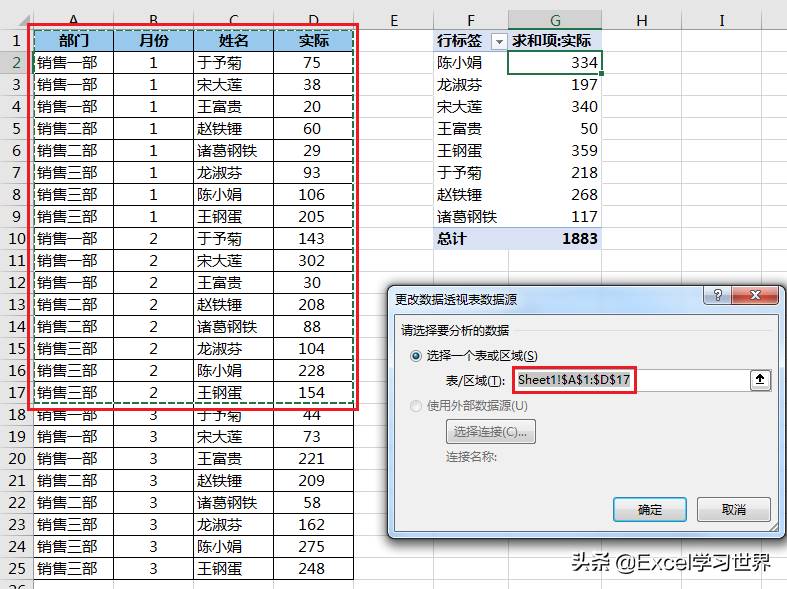Image resolution: width=787 pixels, height=589 pixels.
Task: Click 销售二部 cell in row 22
Action: coord(74,503)
